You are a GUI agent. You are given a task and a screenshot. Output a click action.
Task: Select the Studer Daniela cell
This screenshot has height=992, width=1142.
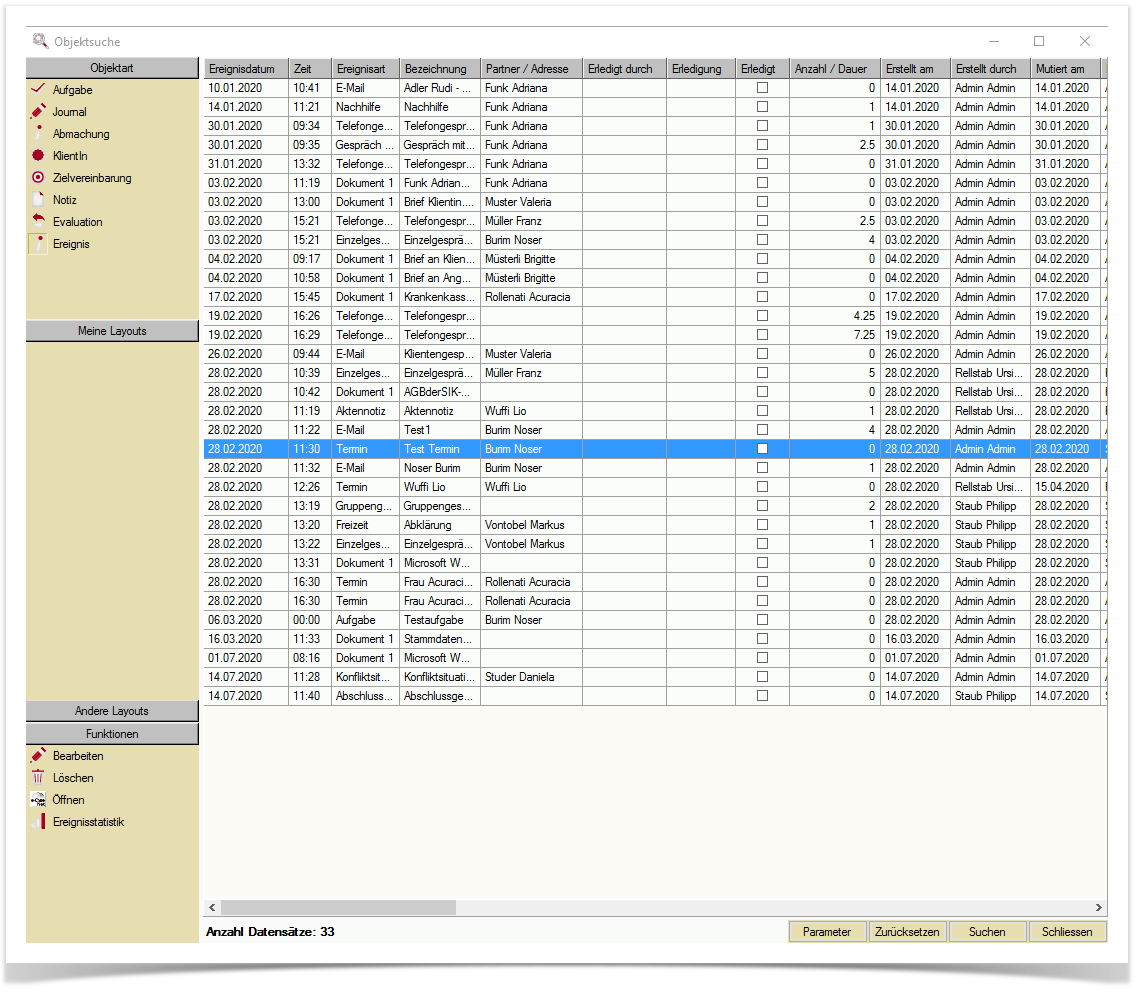(531, 677)
